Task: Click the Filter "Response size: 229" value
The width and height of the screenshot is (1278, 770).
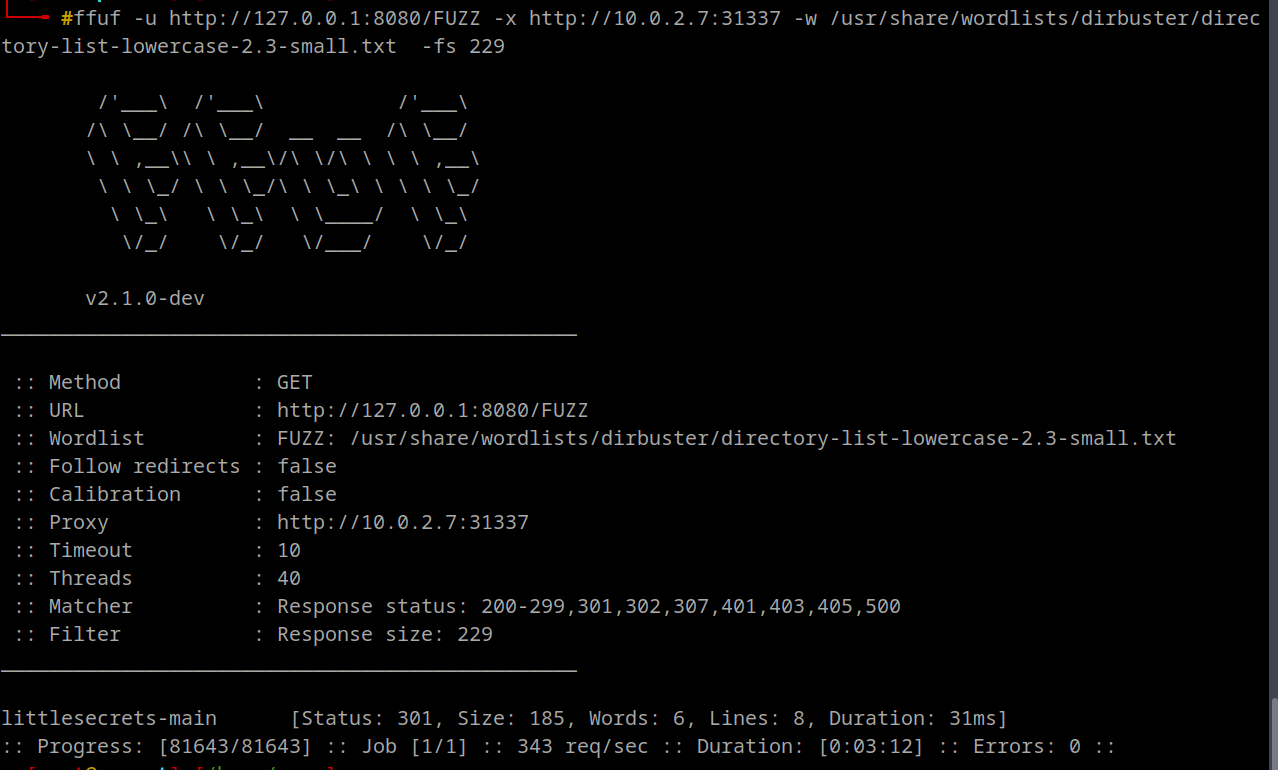Action: [x=385, y=634]
